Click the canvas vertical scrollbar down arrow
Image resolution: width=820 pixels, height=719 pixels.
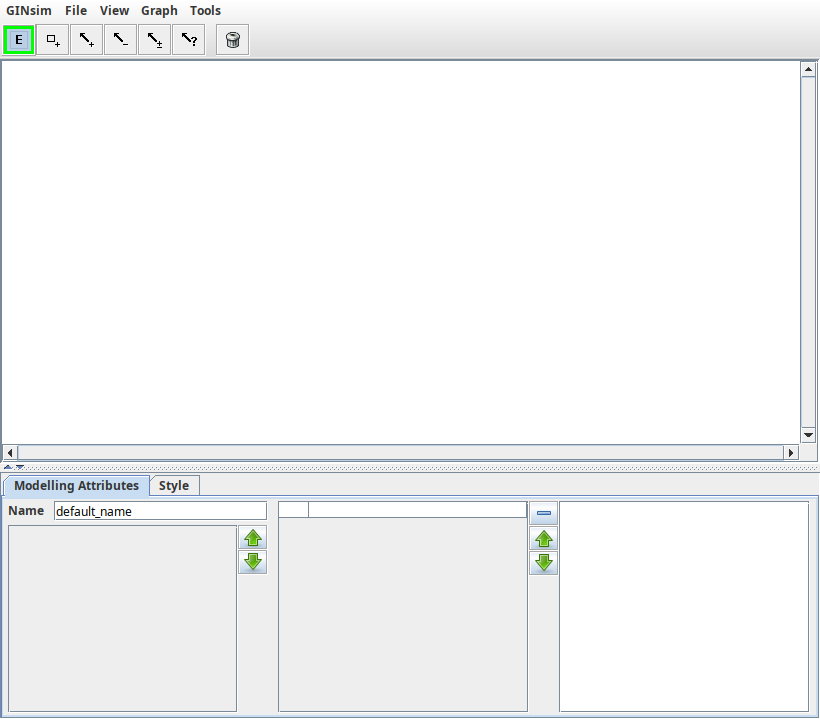pyautogui.click(x=809, y=435)
